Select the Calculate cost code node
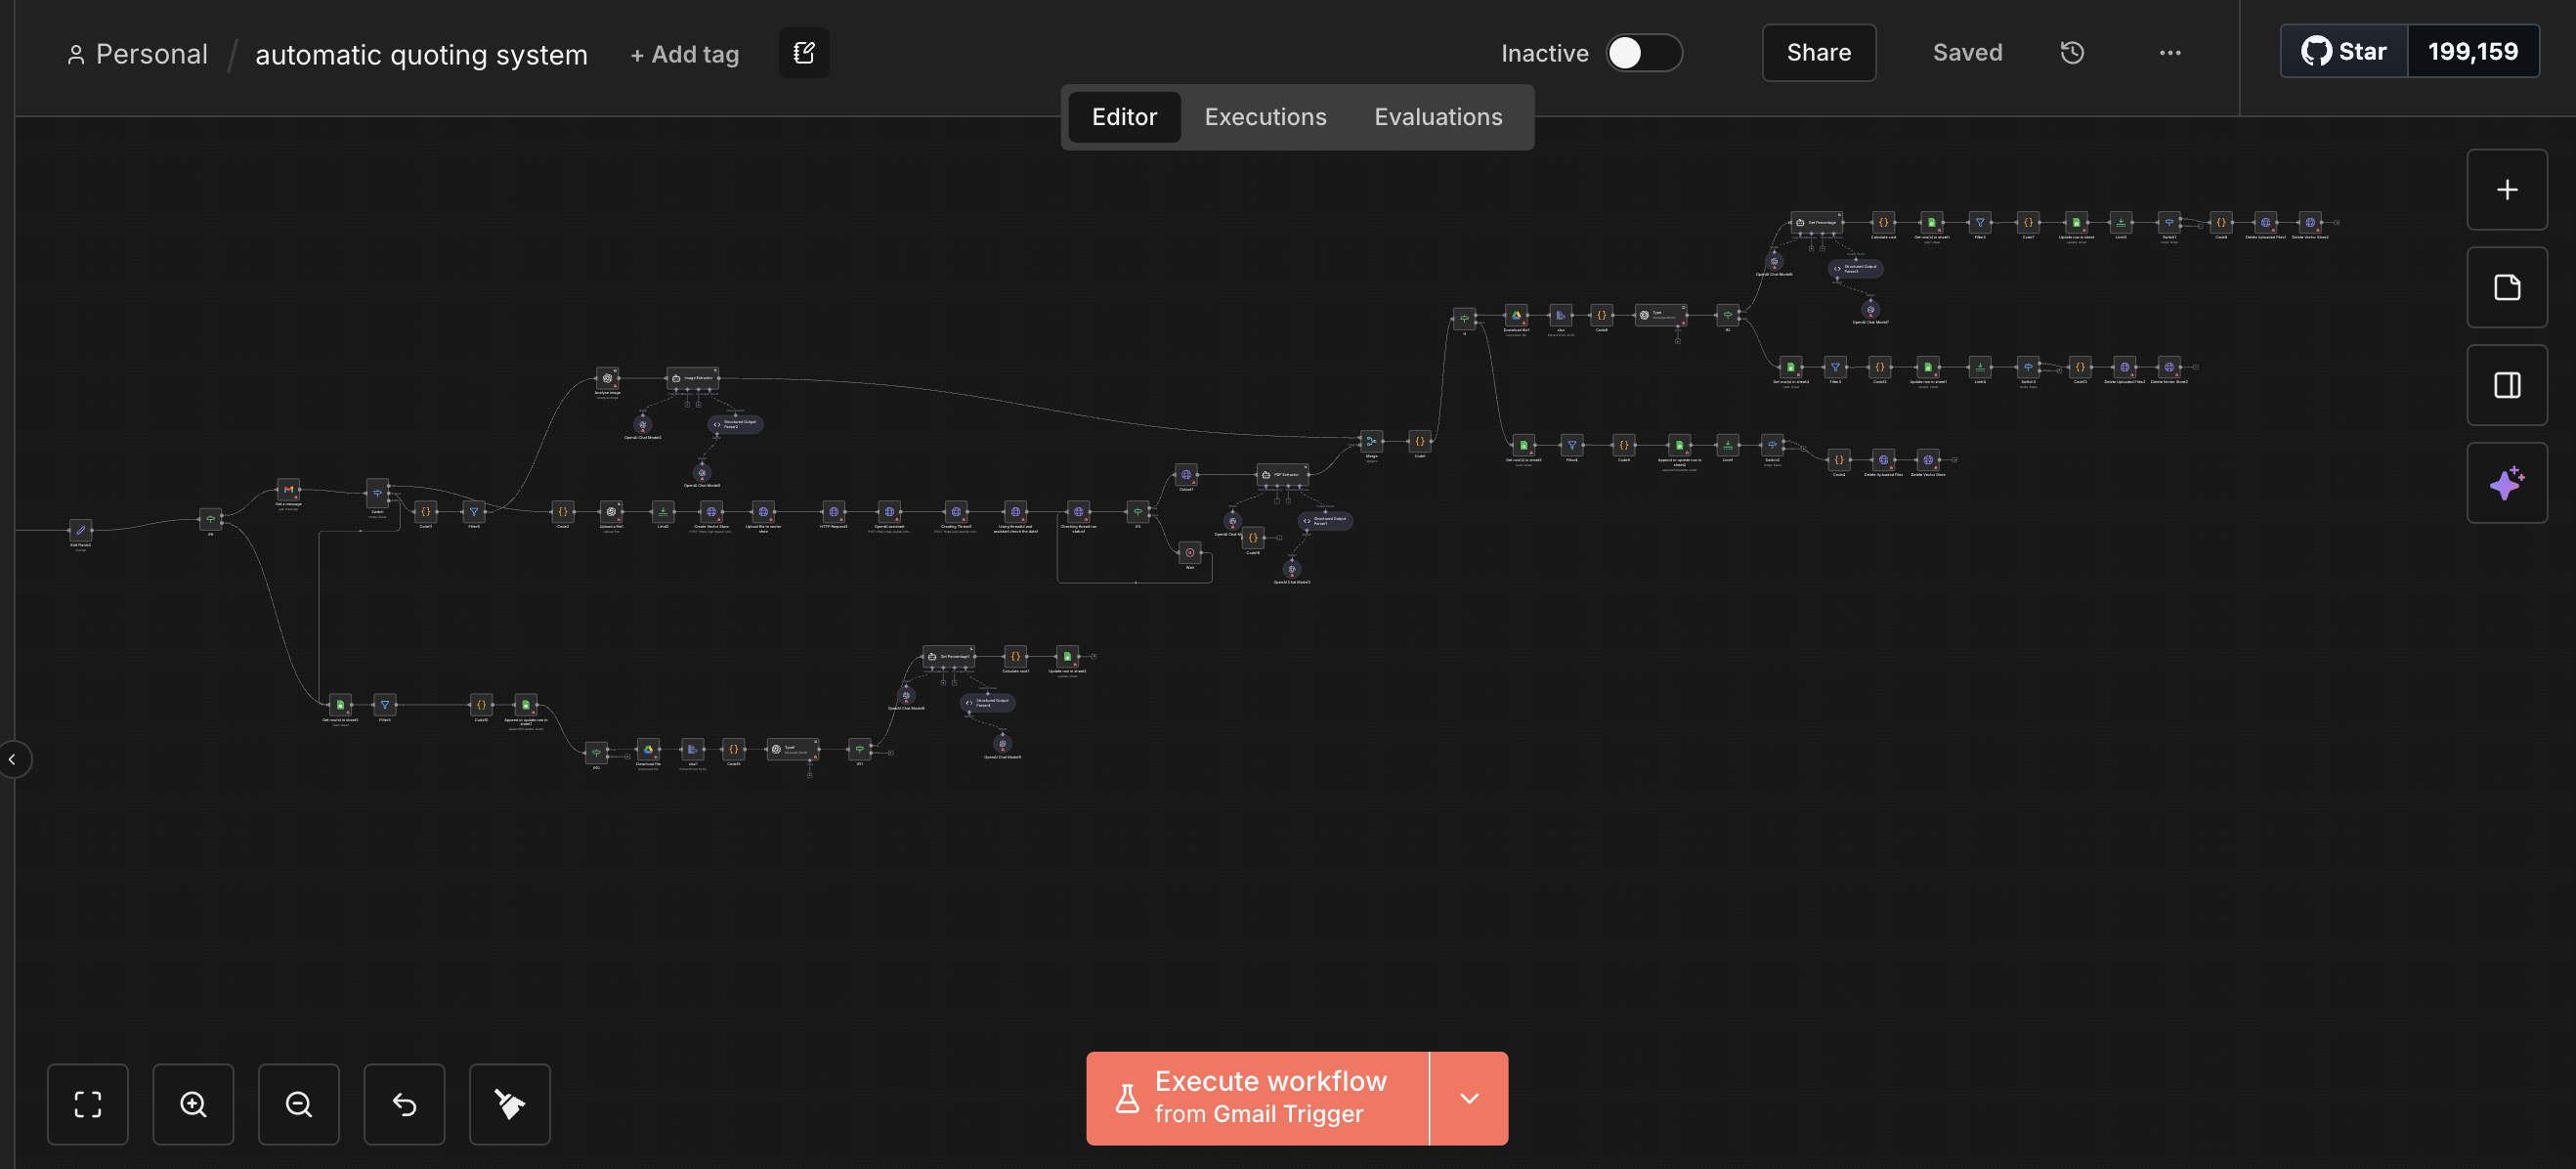The width and height of the screenshot is (2576, 1169). (x=1883, y=222)
